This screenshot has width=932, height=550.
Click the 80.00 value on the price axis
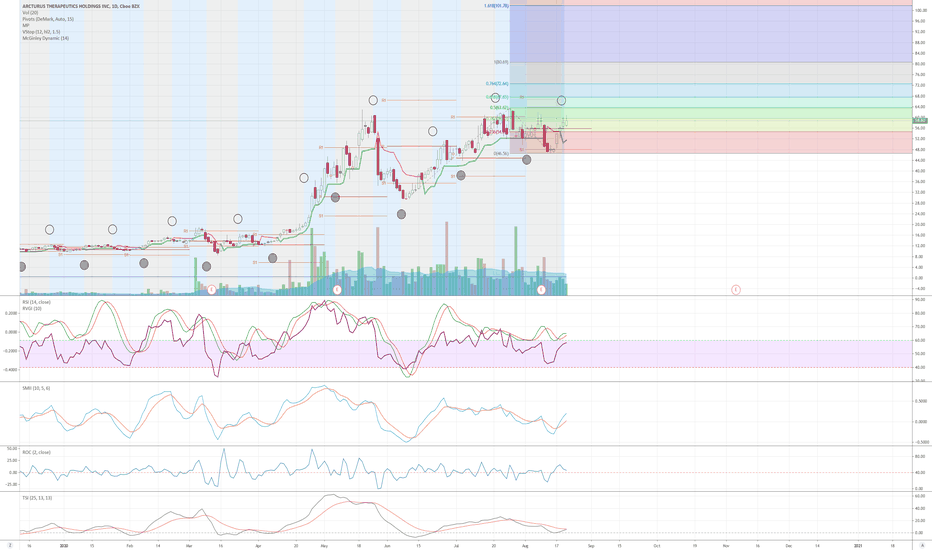pos(920,64)
